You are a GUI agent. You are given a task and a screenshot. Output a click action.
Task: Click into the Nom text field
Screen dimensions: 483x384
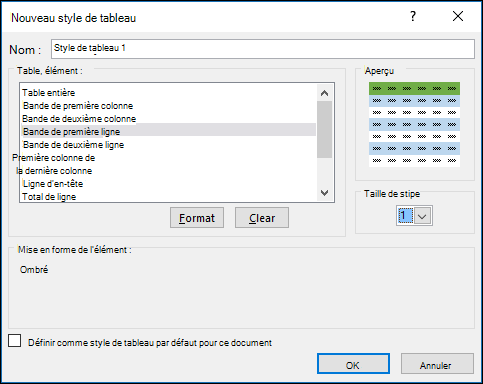263,49
